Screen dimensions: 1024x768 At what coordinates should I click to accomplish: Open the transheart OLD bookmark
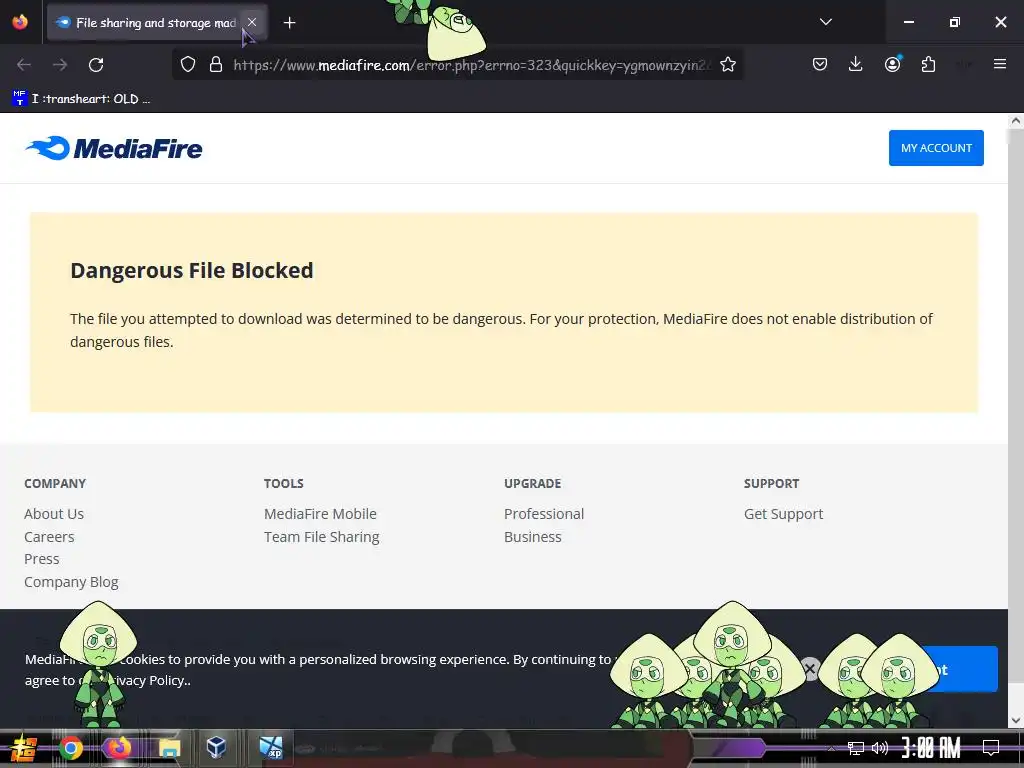[82, 99]
